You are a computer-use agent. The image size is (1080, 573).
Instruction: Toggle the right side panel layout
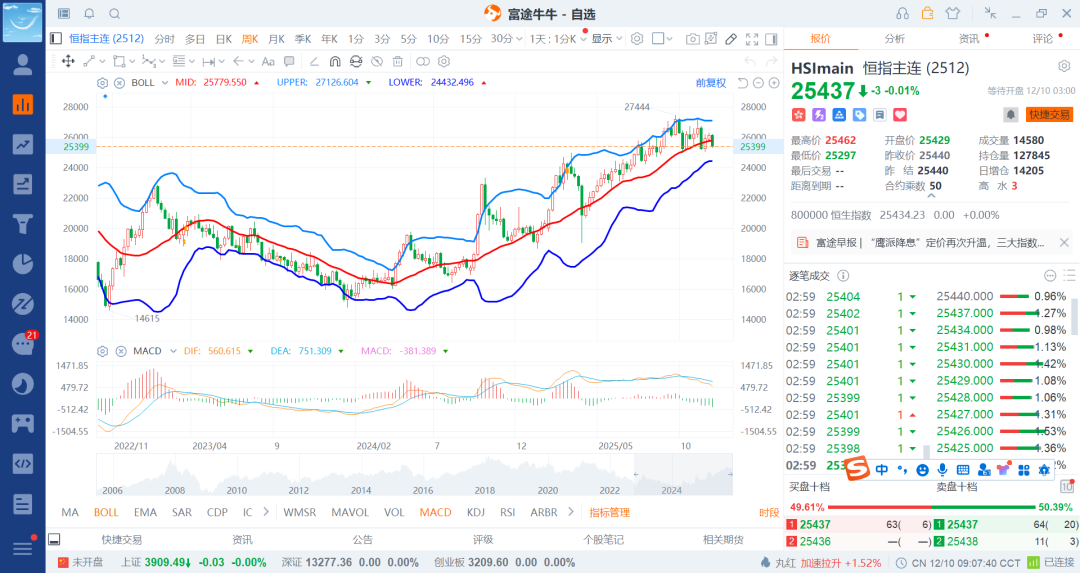tap(769, 39)
